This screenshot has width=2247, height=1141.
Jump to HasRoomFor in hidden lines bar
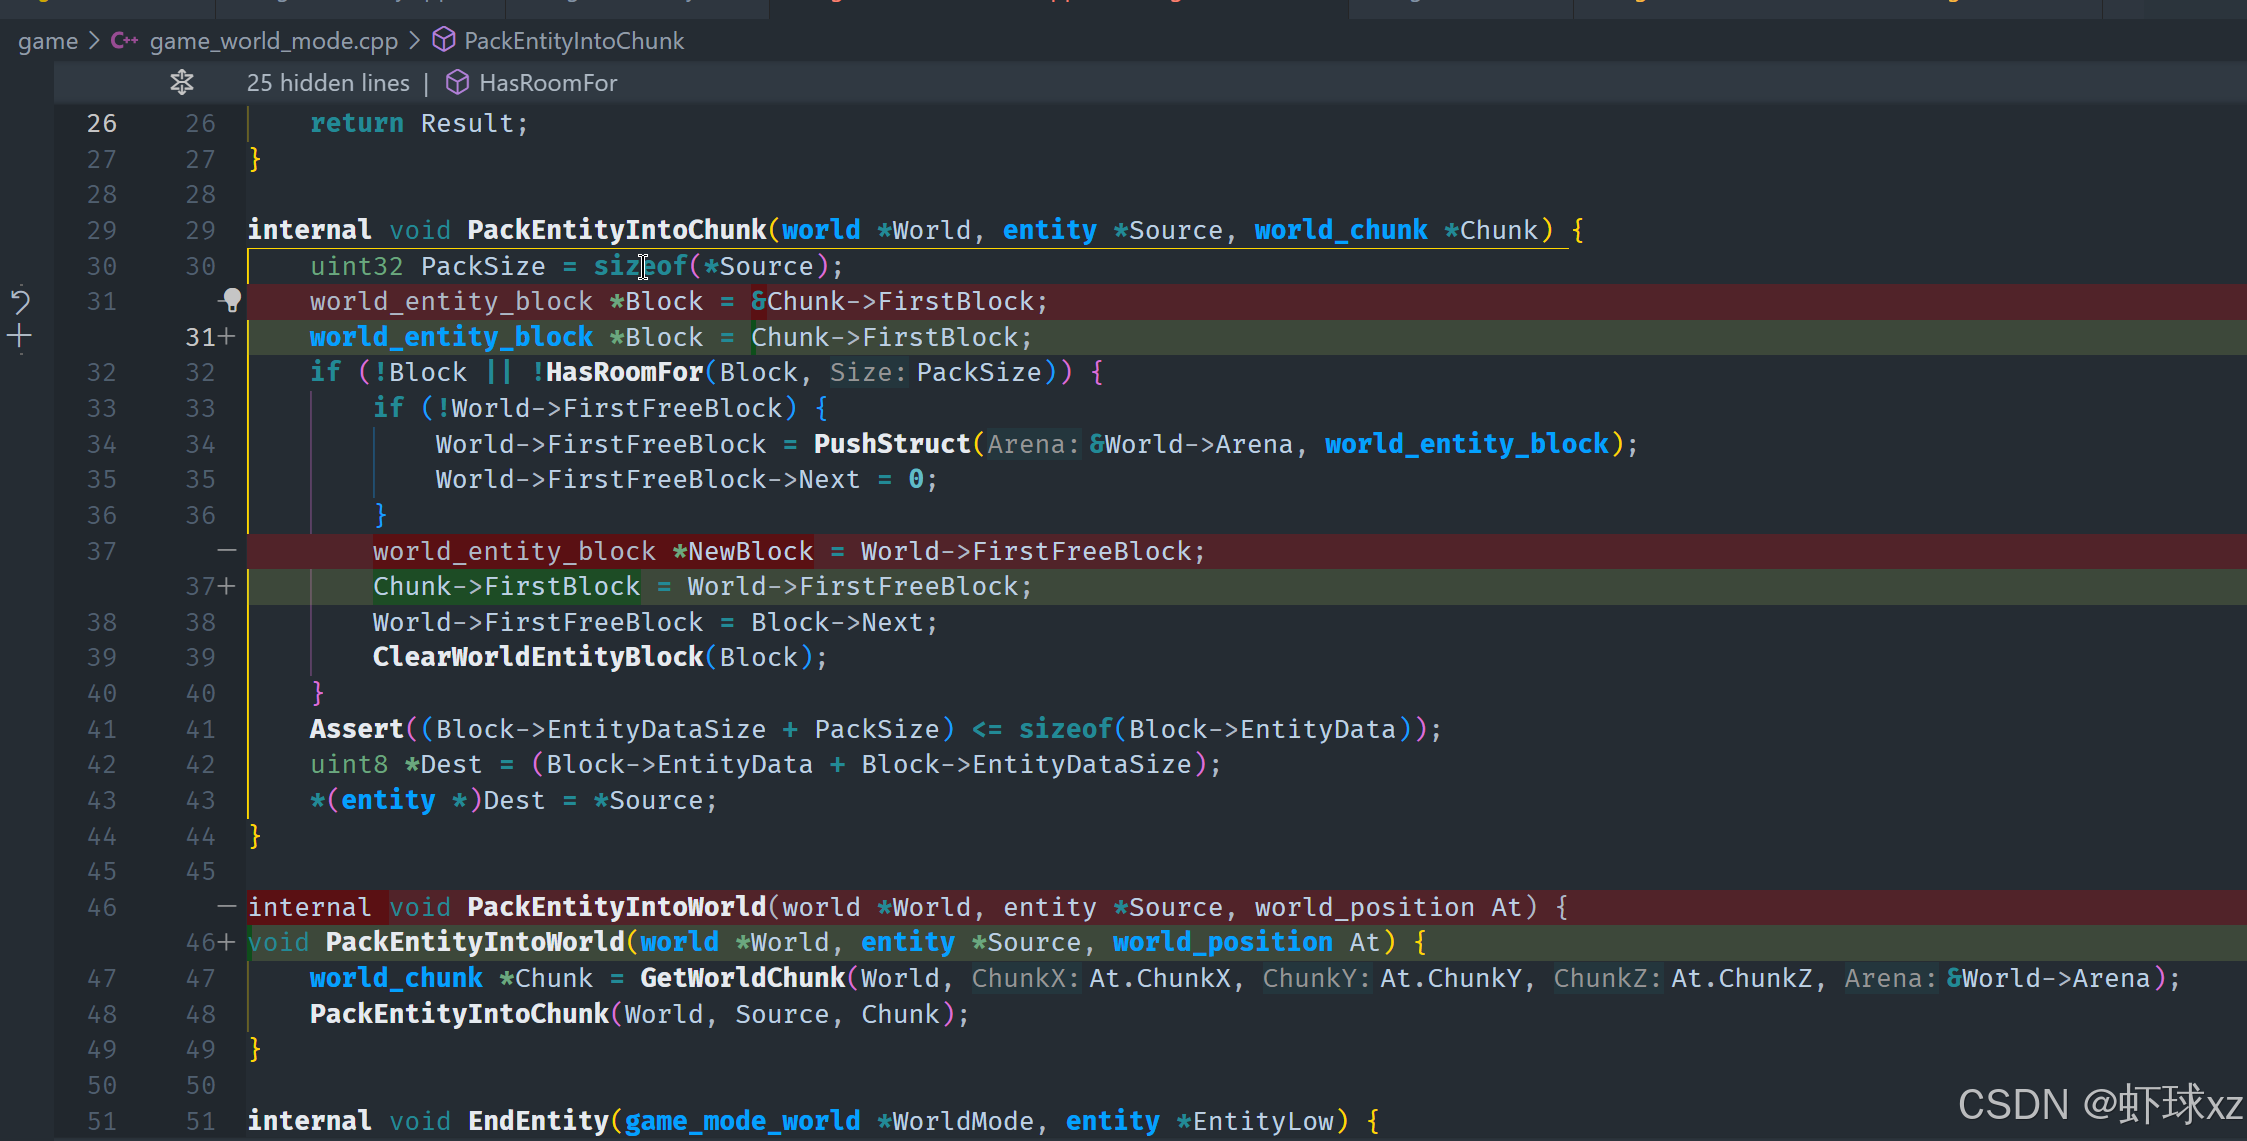[x=547, y=83]
